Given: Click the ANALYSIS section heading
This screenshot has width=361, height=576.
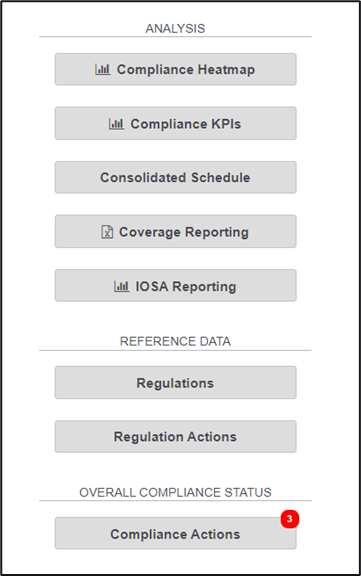Looking at the screenshot, I should click(x=175, y=29).
